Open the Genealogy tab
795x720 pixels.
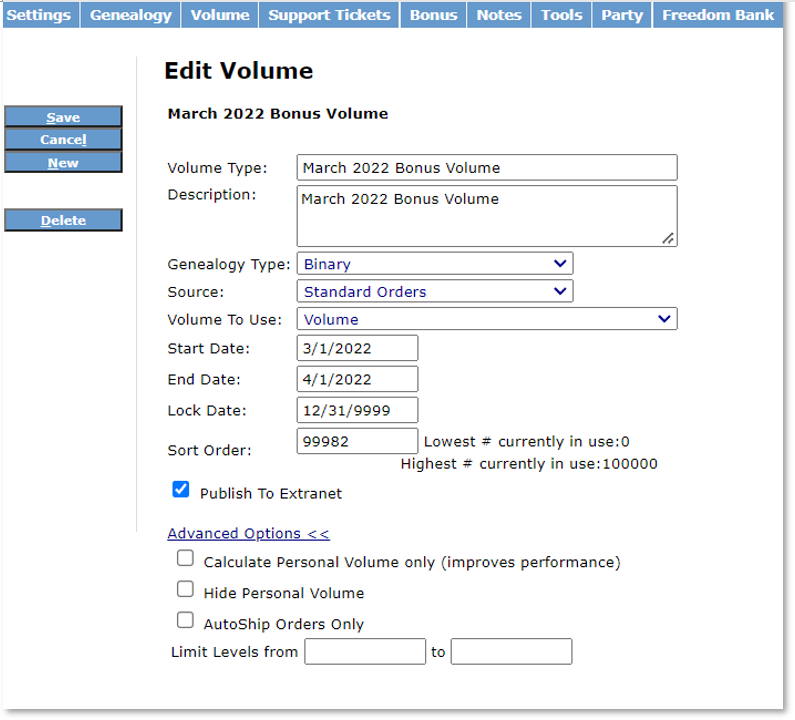131,15
